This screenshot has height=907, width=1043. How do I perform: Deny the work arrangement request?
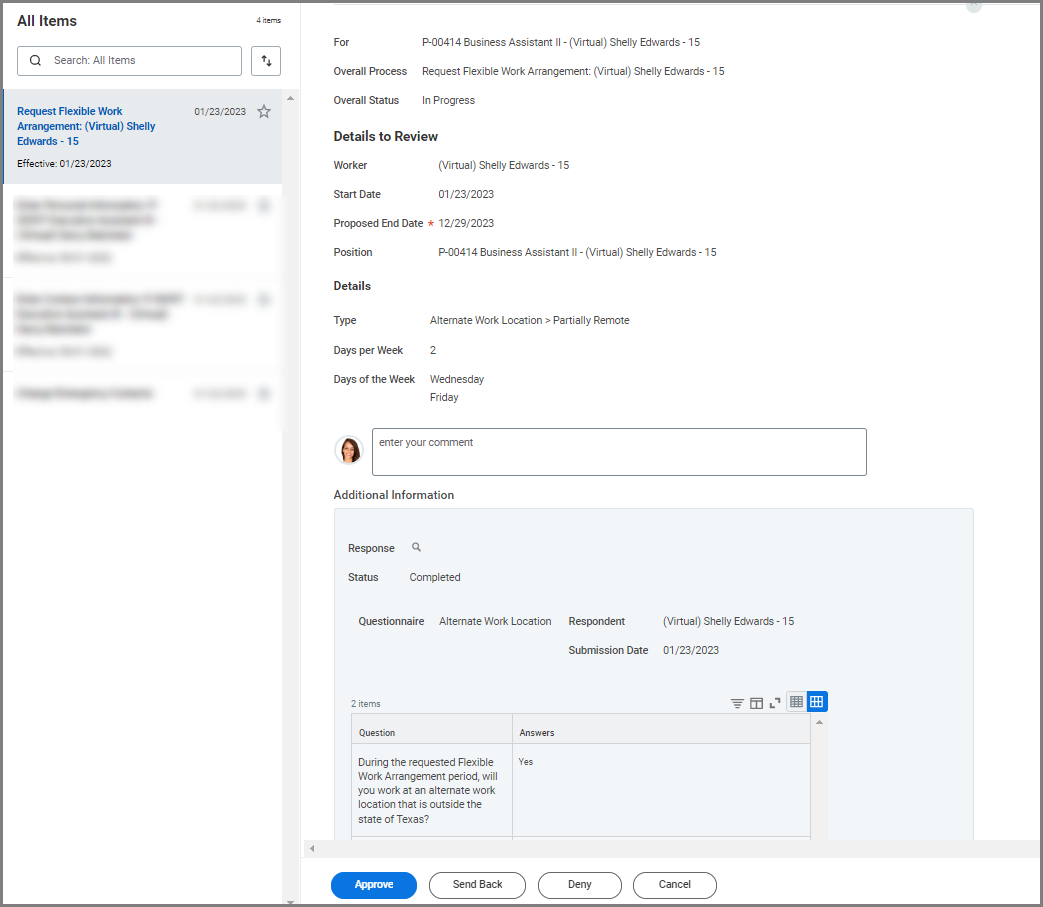click(x=579, y=885)
